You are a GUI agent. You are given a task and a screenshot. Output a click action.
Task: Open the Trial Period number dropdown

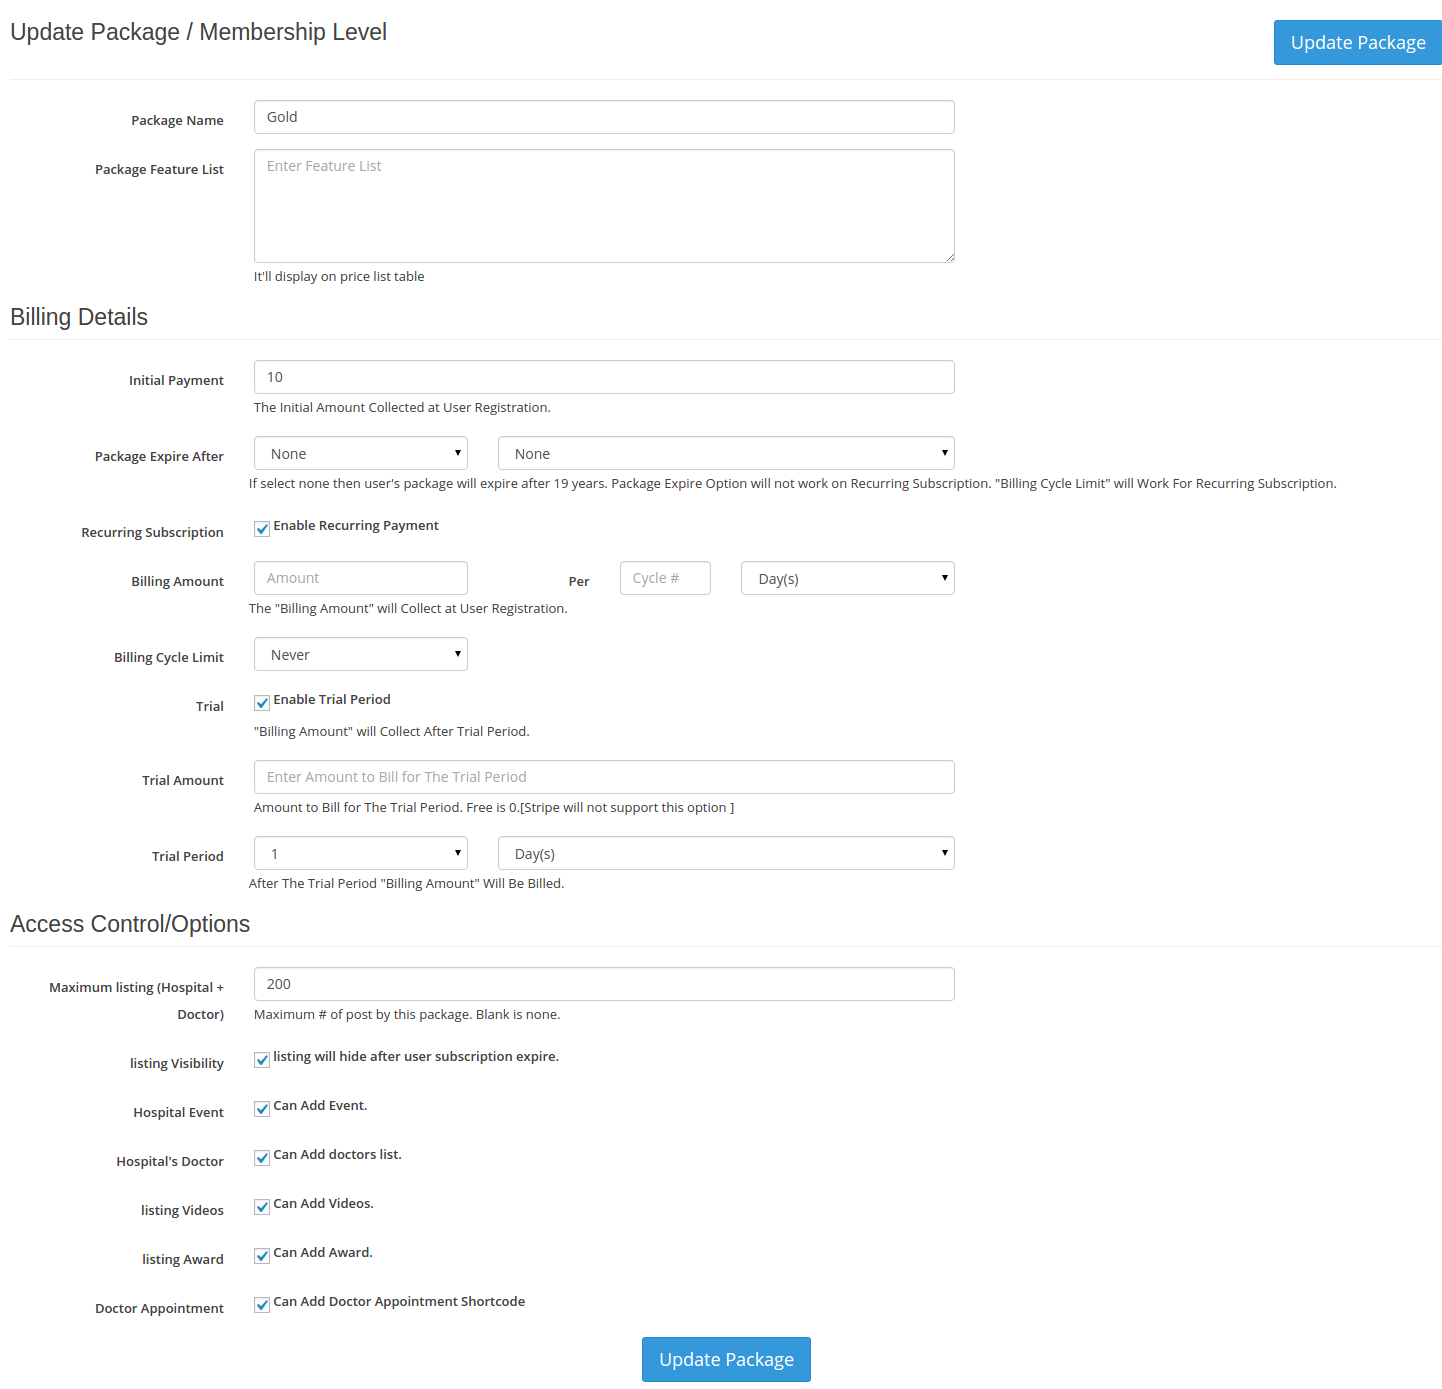click(361, 854)
